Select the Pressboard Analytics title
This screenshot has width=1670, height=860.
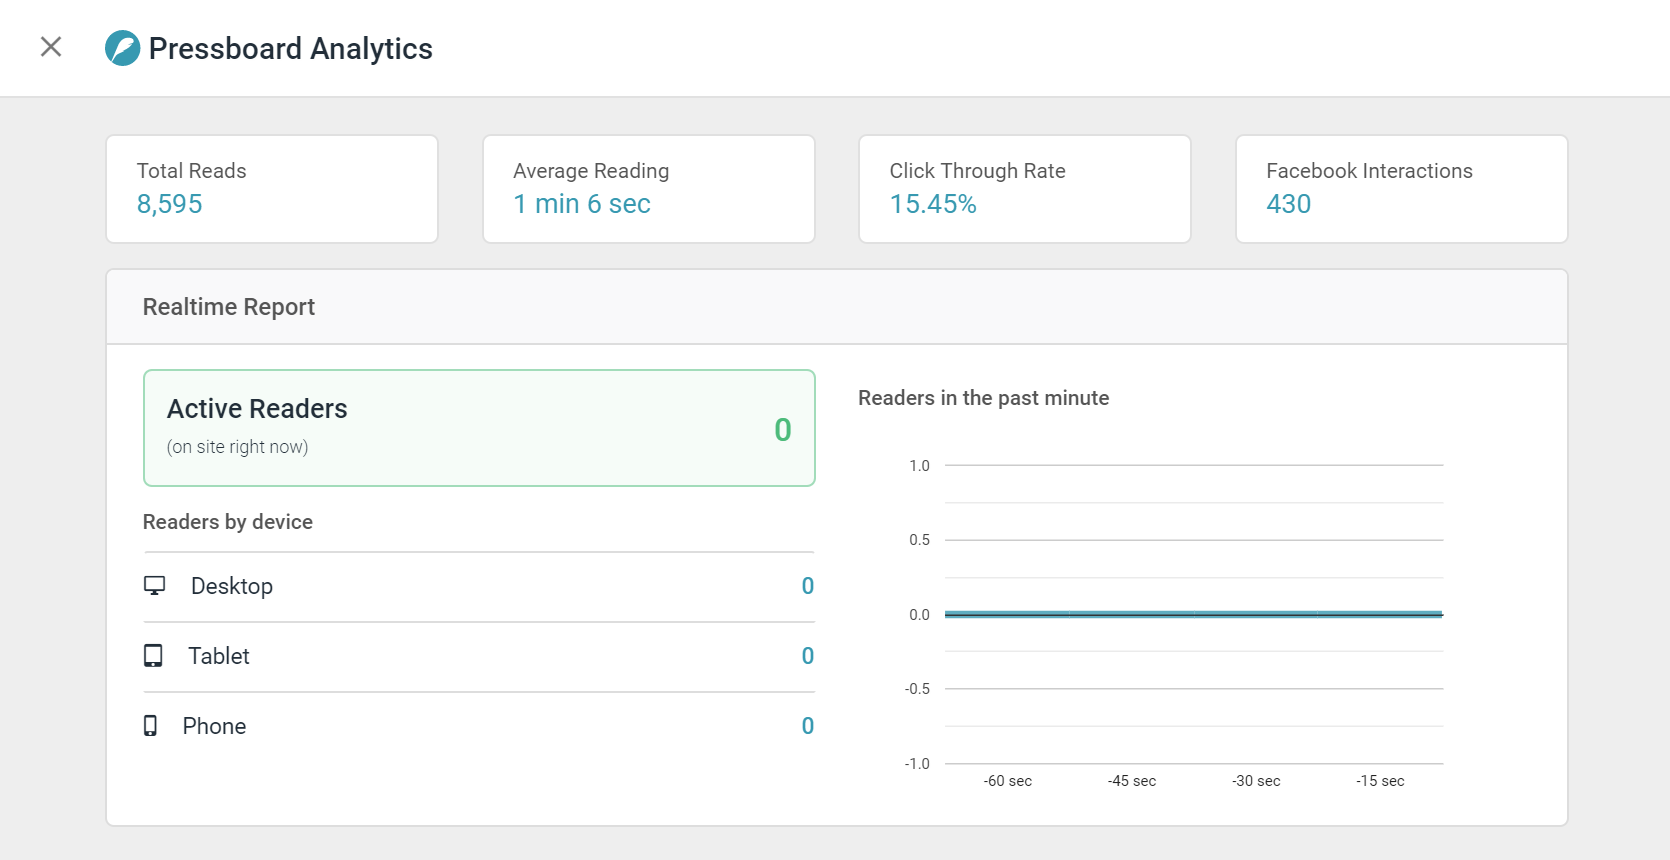(291, 48)
